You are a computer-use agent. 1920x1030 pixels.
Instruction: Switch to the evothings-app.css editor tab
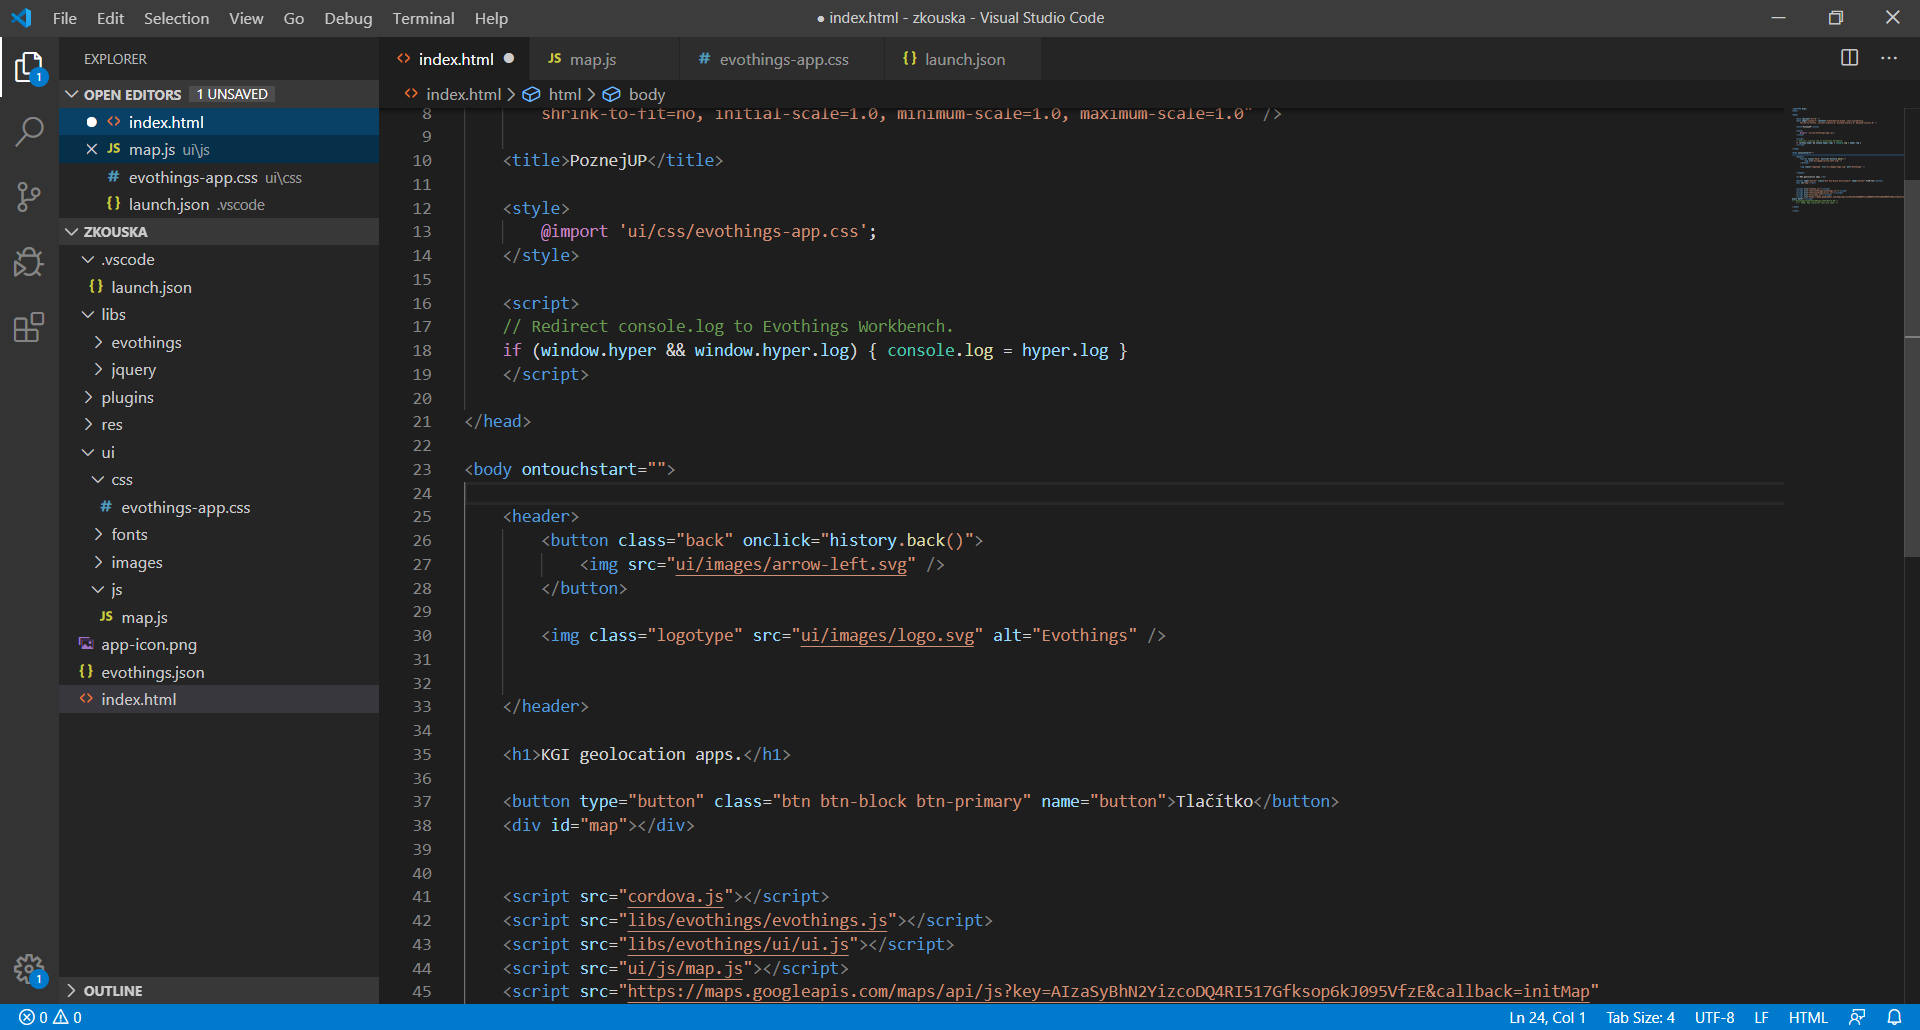[783, 59]
